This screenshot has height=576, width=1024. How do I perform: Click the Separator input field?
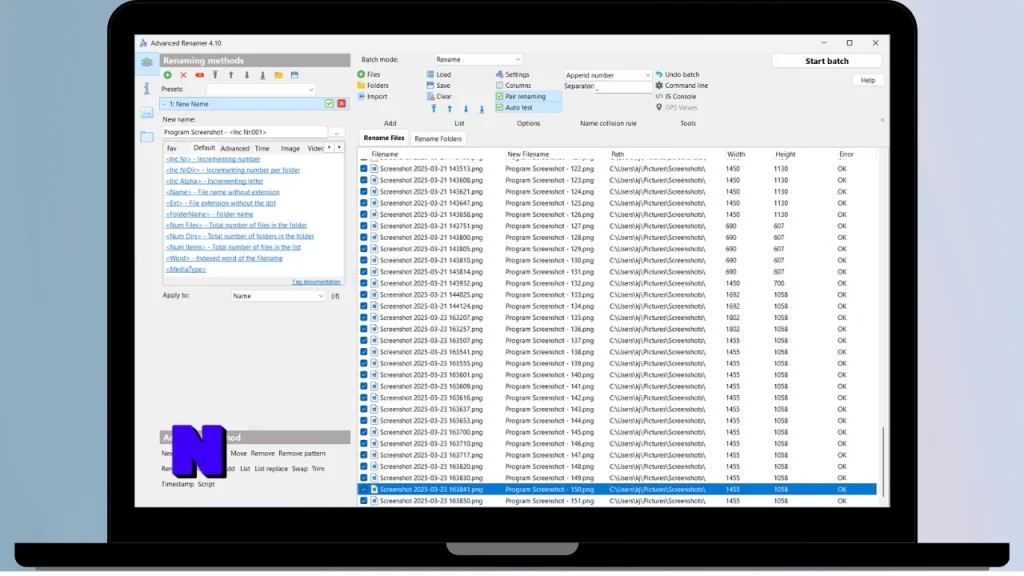click(x=623, y=86)
